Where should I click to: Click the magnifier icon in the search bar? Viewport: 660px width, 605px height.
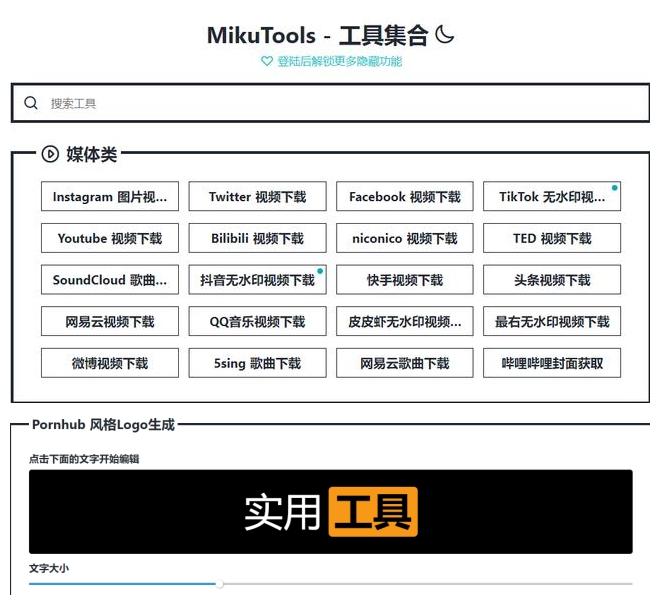click(x=31, y=103)
